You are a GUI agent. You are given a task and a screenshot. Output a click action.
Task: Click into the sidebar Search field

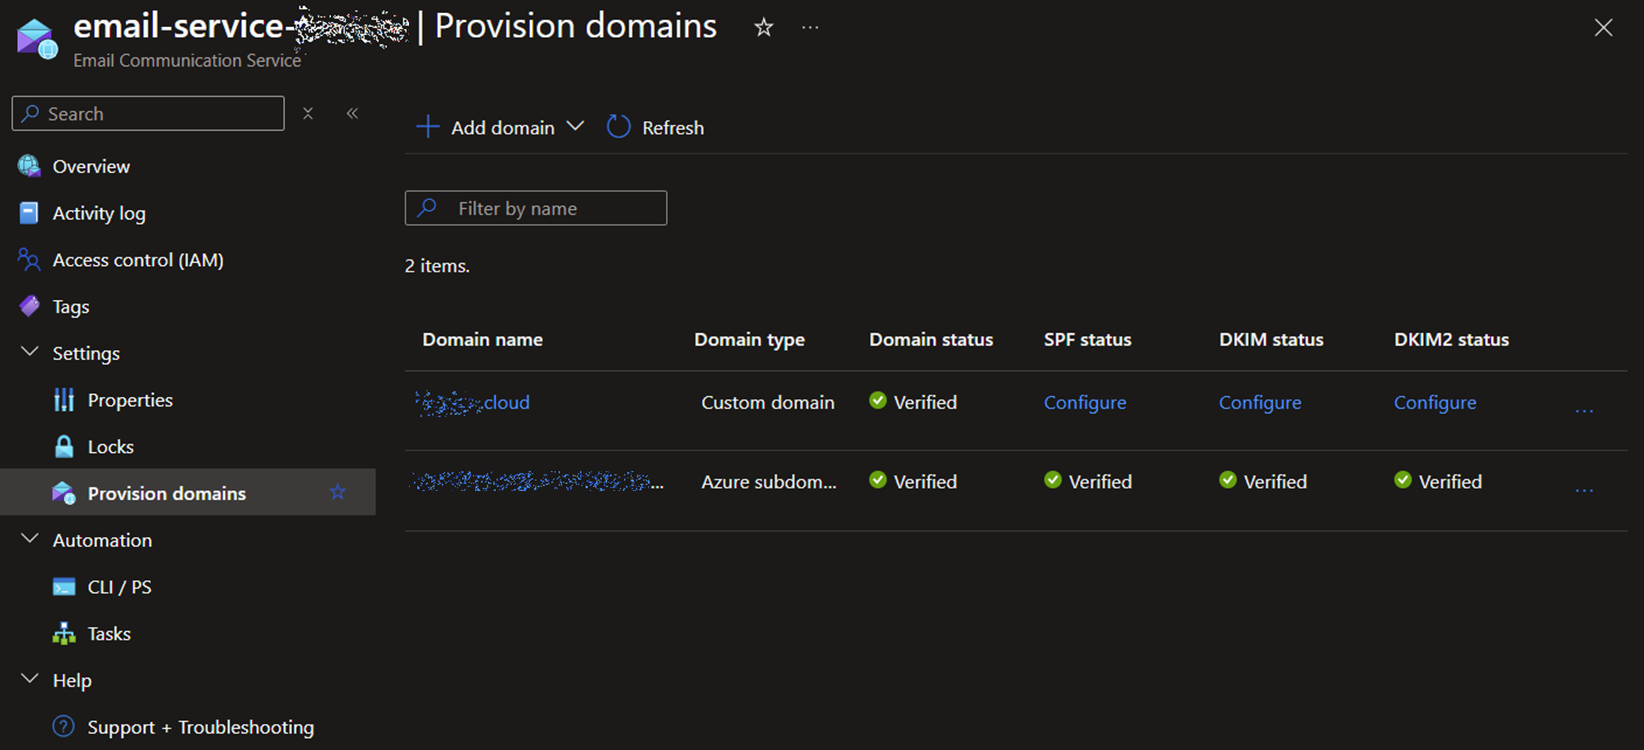pos(148,113)
